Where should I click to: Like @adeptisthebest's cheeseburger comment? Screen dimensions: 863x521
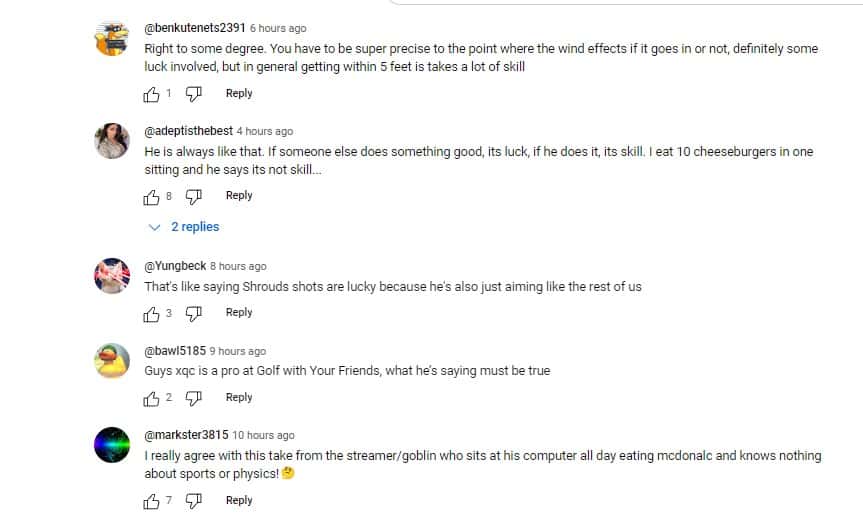[152, 196]
